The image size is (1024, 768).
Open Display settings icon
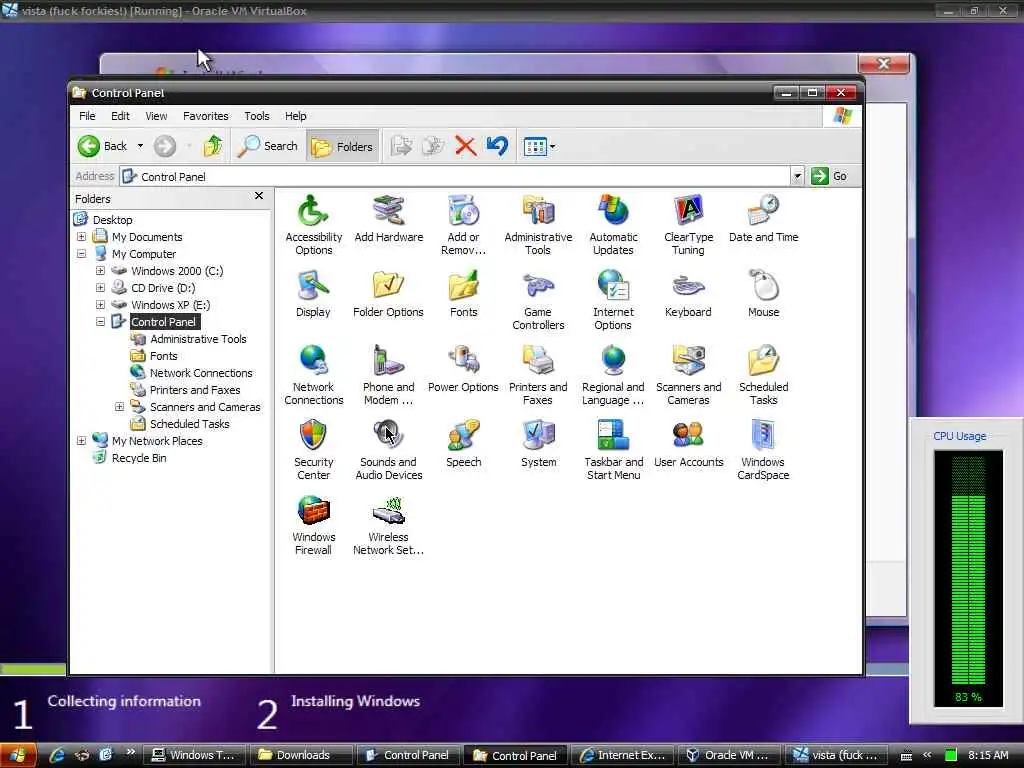(x=313, y=293)
